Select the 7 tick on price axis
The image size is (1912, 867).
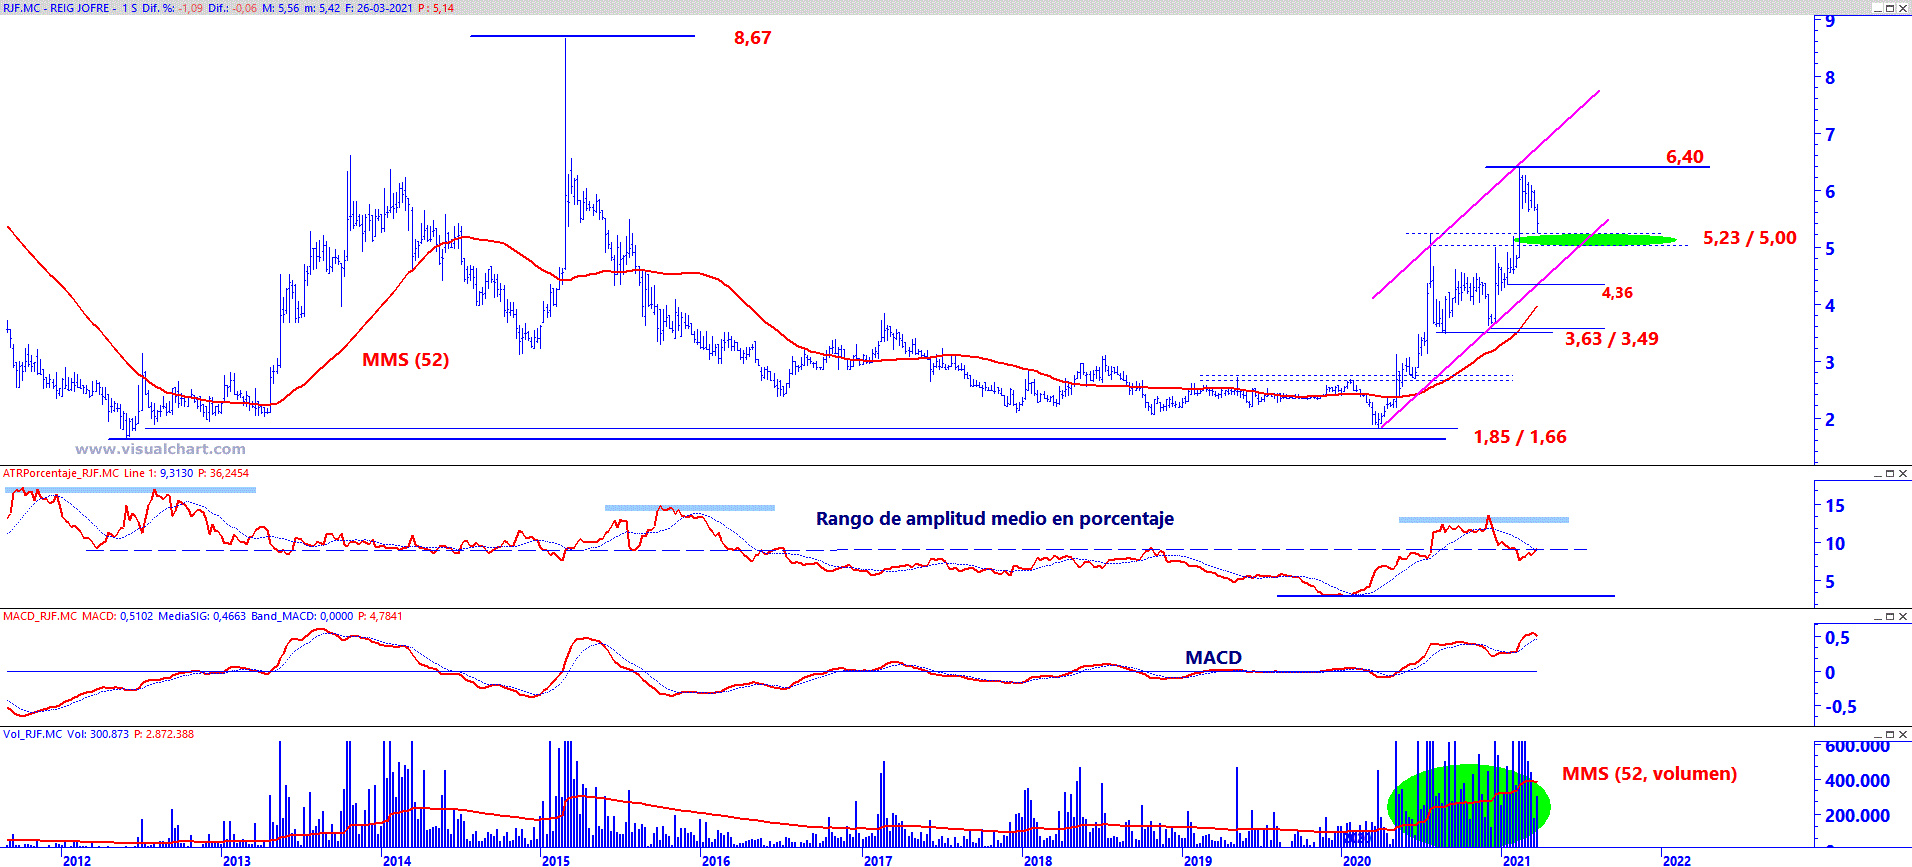[1831, 135]
